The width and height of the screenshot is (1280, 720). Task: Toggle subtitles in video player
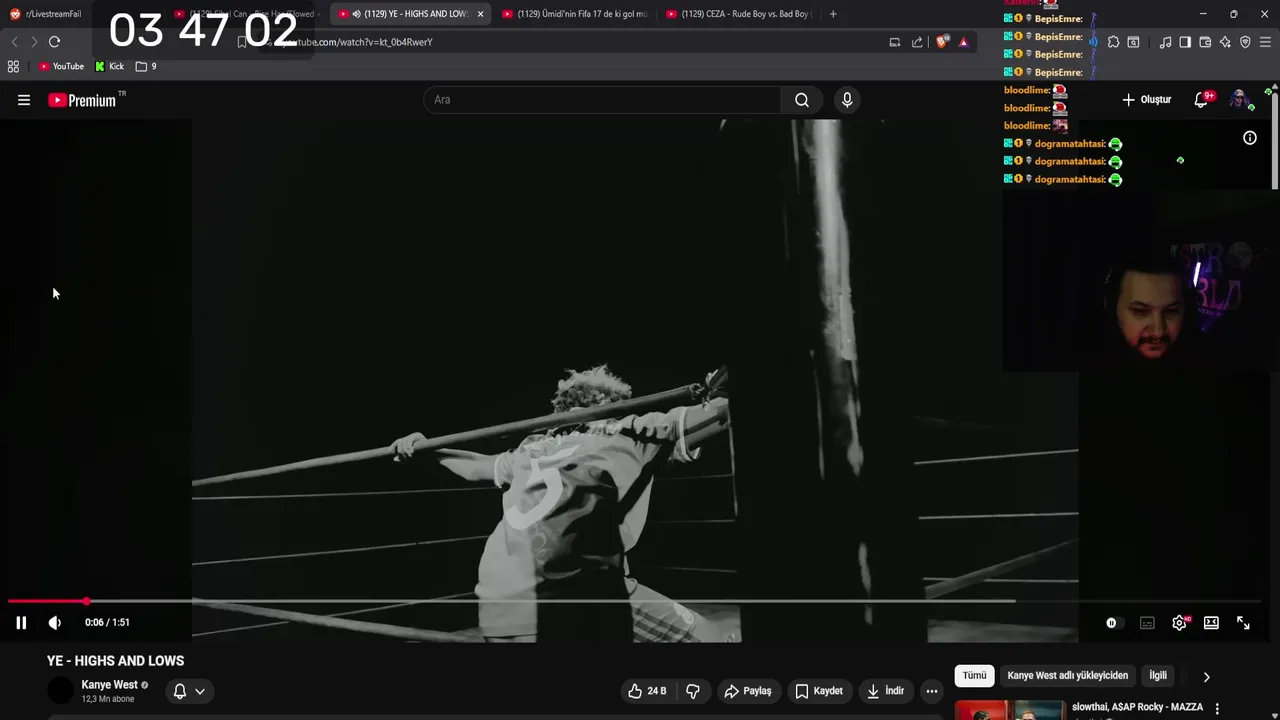1147,623
